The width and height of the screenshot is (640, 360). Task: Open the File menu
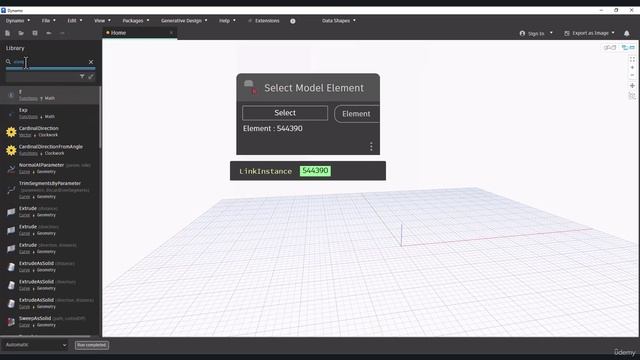(x=48, y=20)
